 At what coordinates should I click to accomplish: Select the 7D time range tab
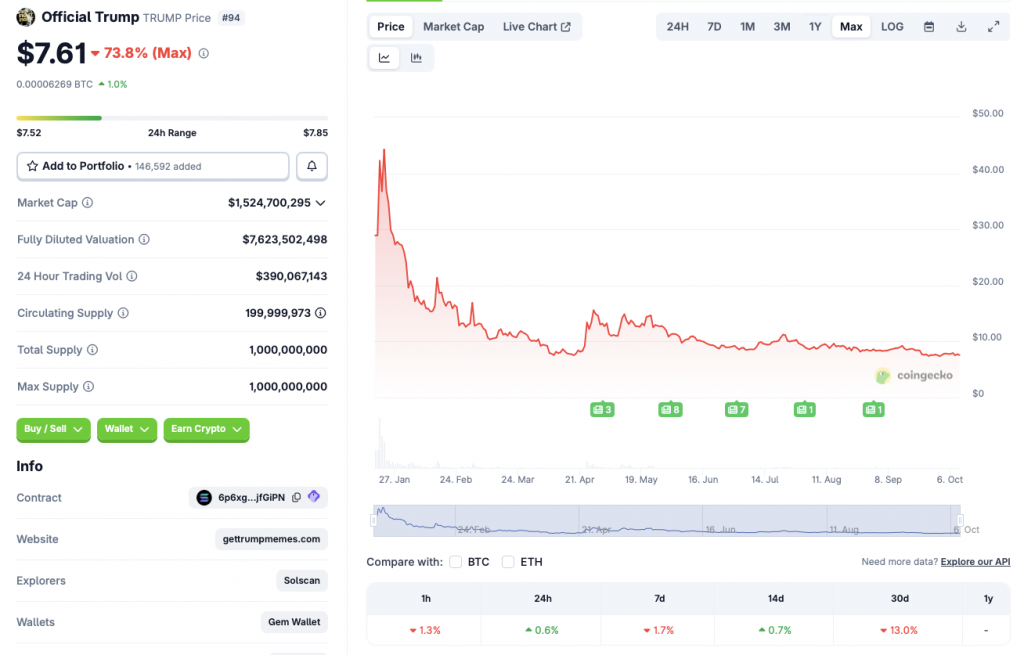click(714, 27)
